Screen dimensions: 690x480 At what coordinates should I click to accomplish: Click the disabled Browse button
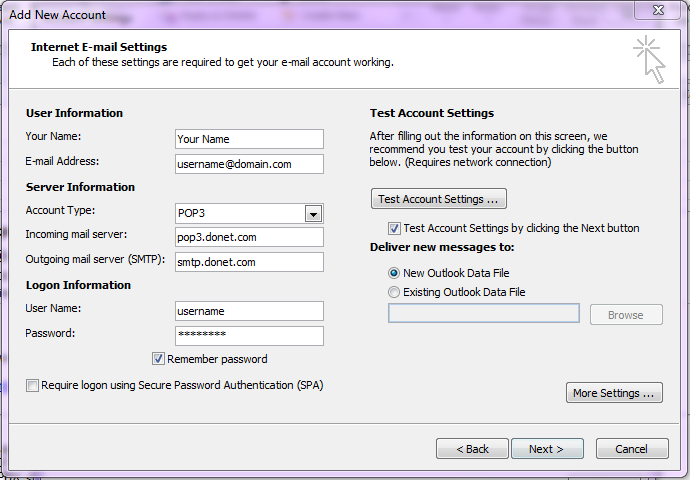(x=626, y=315)
